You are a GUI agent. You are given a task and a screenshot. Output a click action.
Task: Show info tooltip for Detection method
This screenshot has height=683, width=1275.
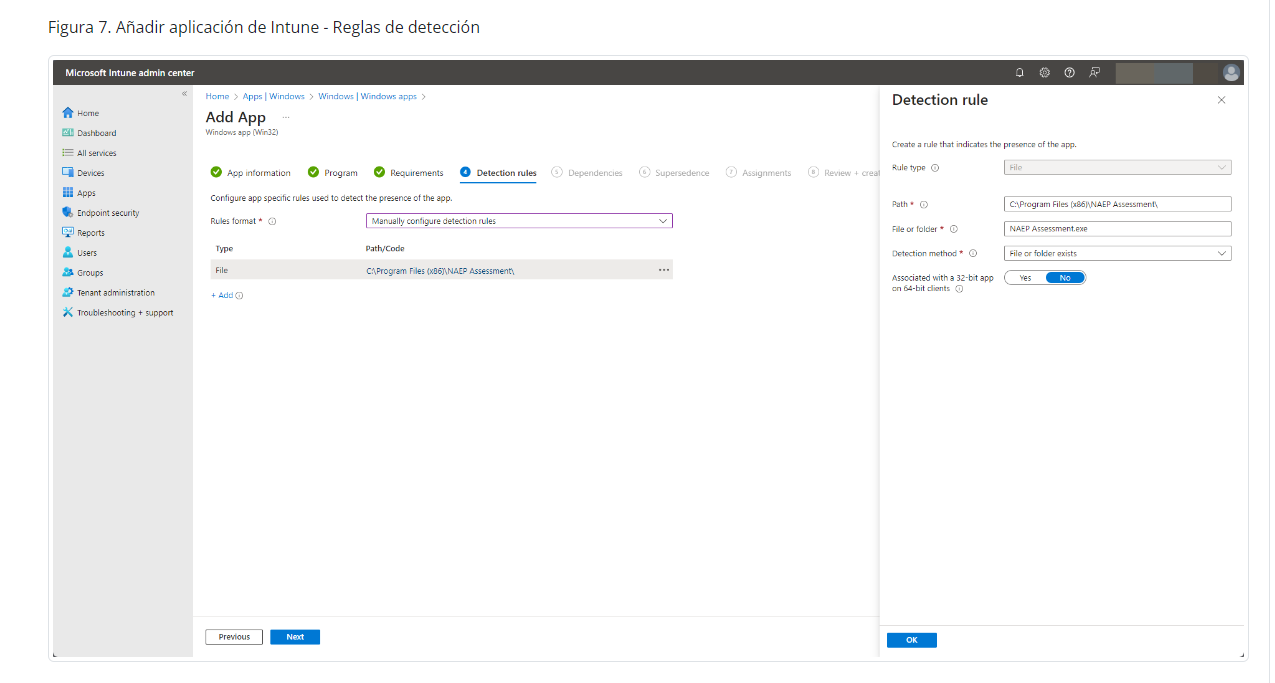[973, 254]
